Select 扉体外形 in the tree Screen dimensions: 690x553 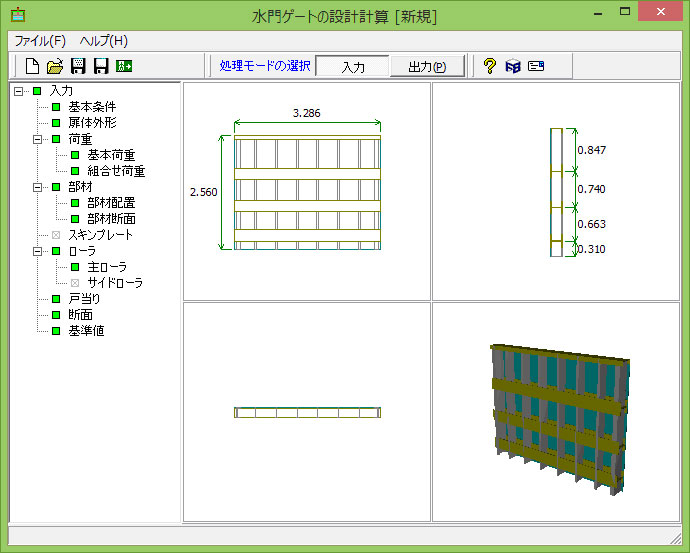tap(92, 123)
